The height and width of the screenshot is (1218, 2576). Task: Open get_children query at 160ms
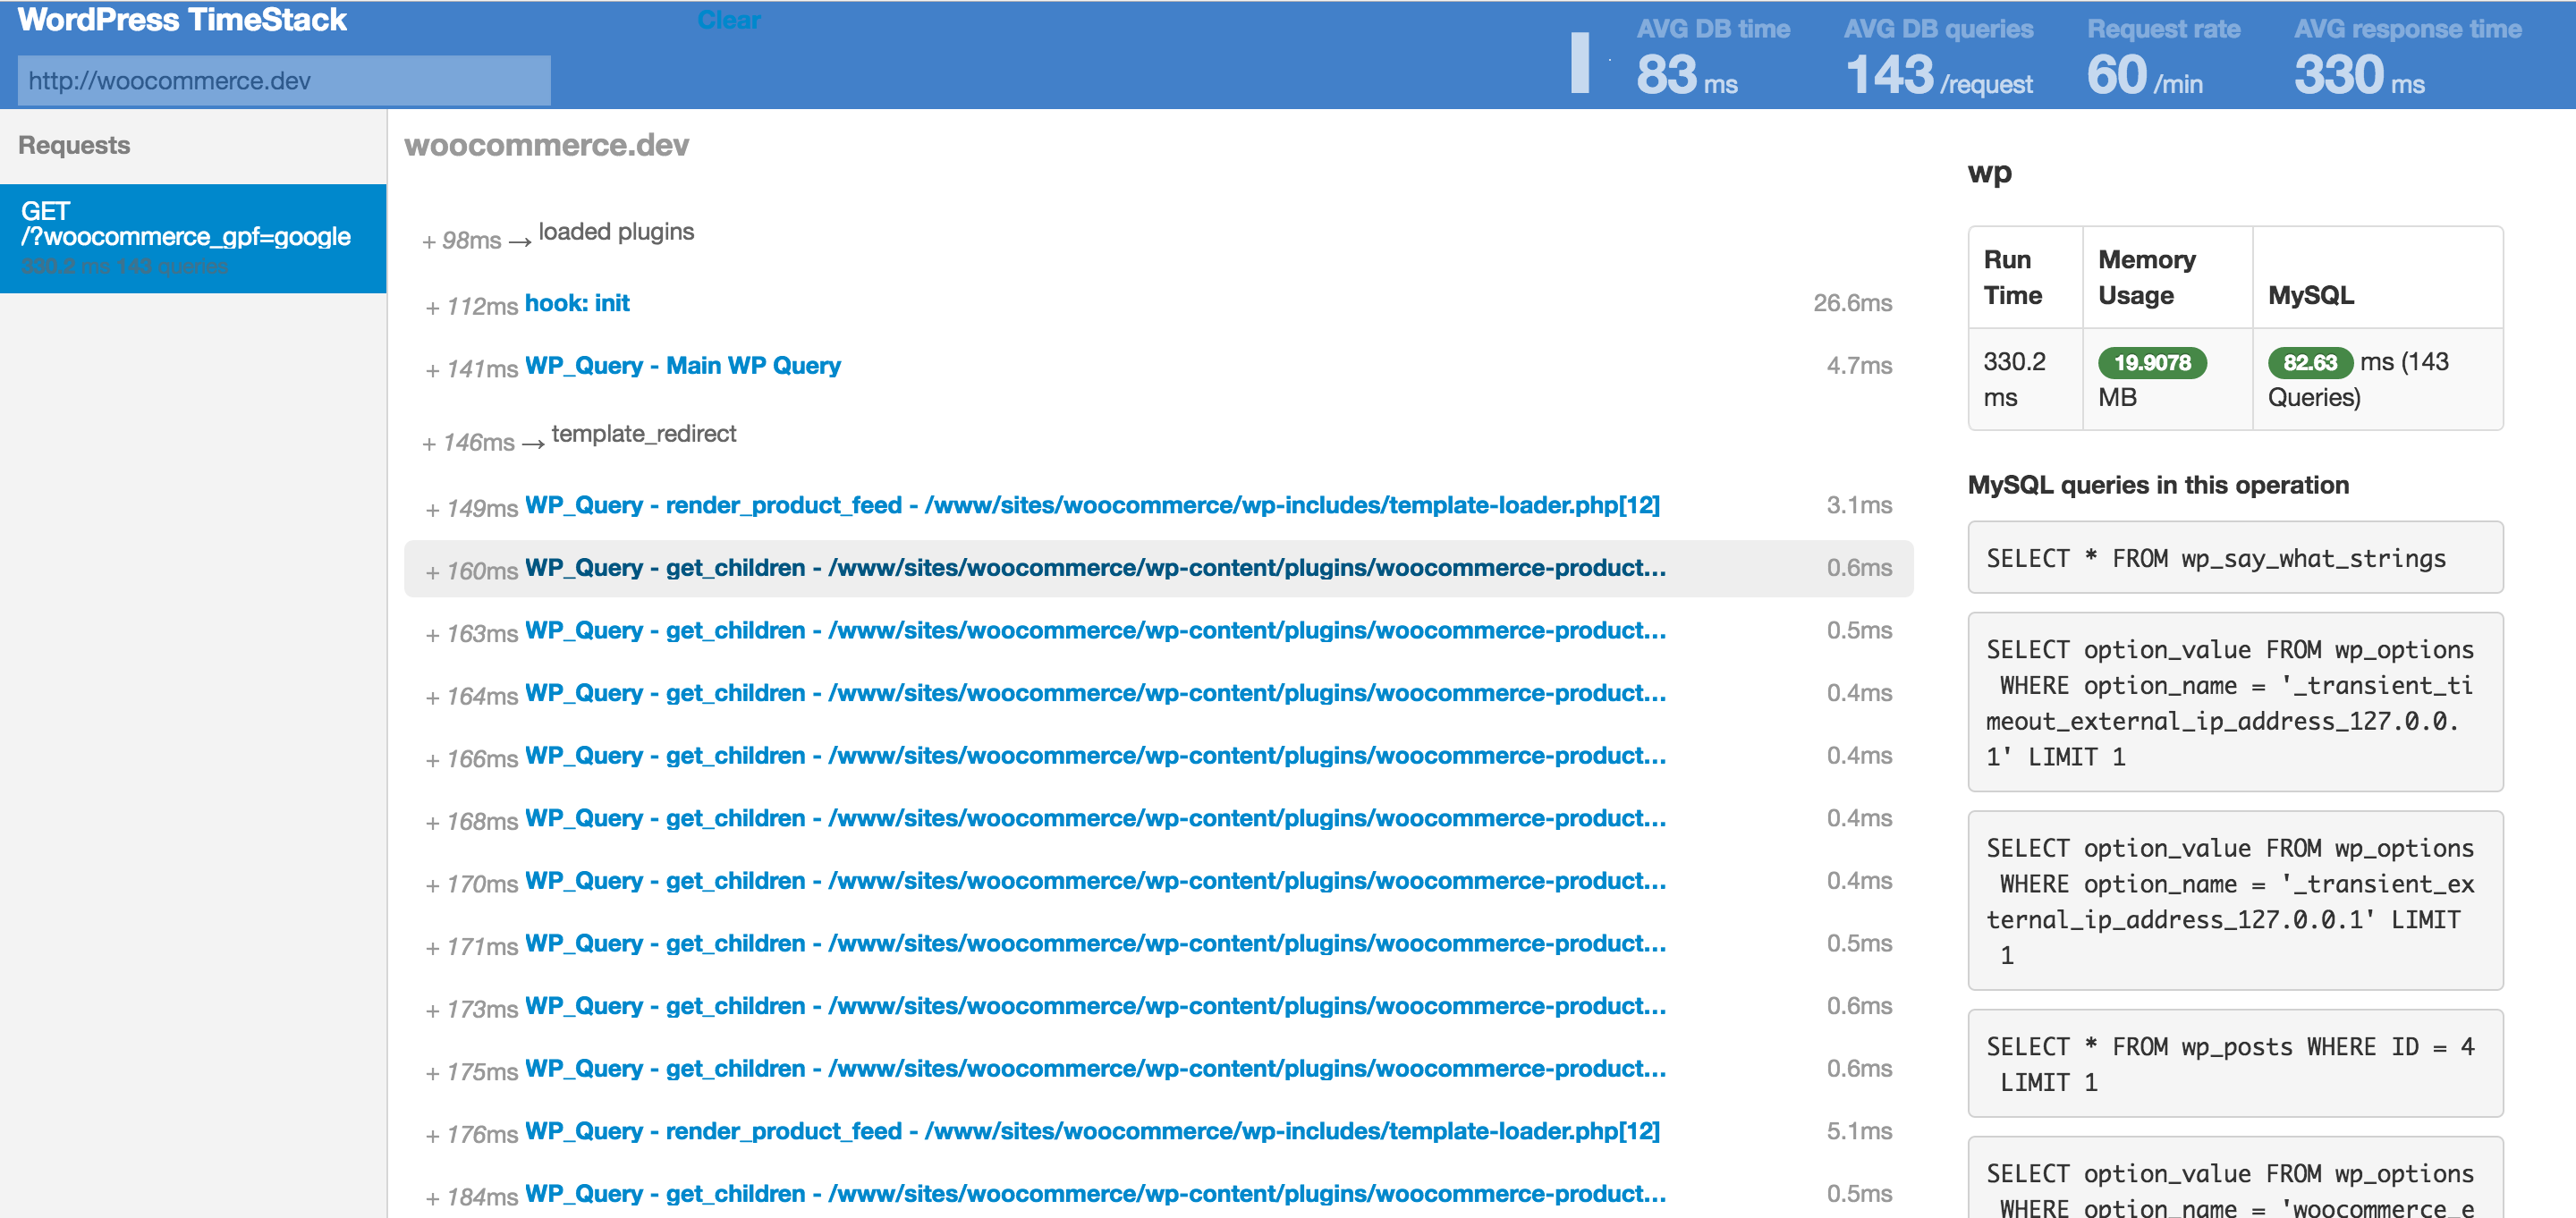(1095, 568)
